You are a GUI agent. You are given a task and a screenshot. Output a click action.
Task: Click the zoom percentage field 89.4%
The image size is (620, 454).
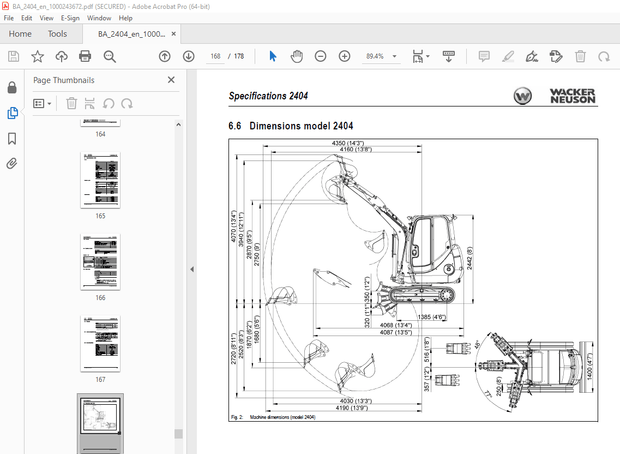375,57
